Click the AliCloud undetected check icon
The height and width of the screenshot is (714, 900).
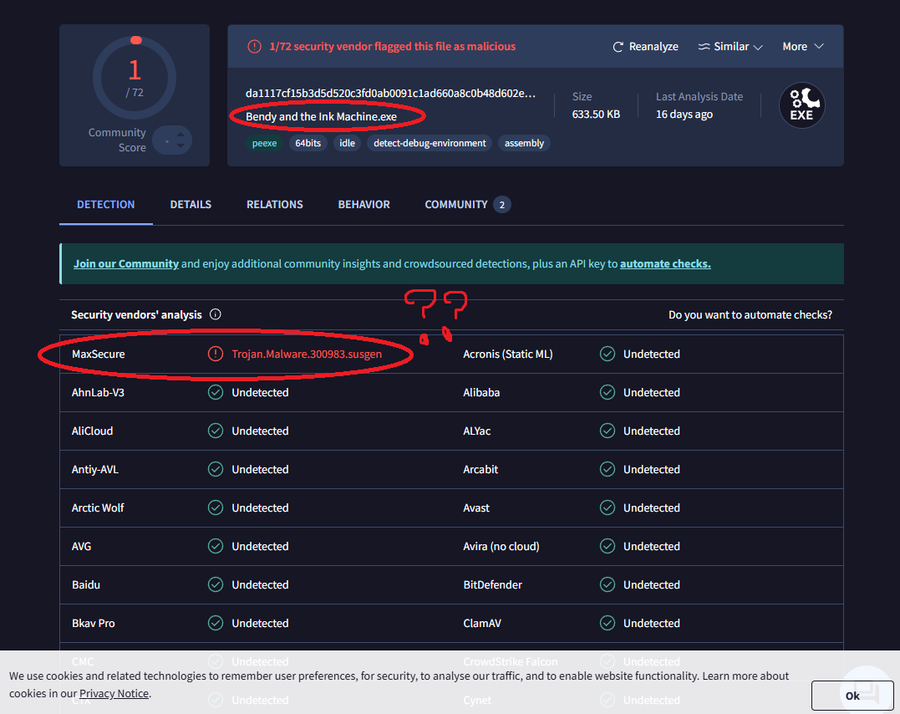(215, 431)
